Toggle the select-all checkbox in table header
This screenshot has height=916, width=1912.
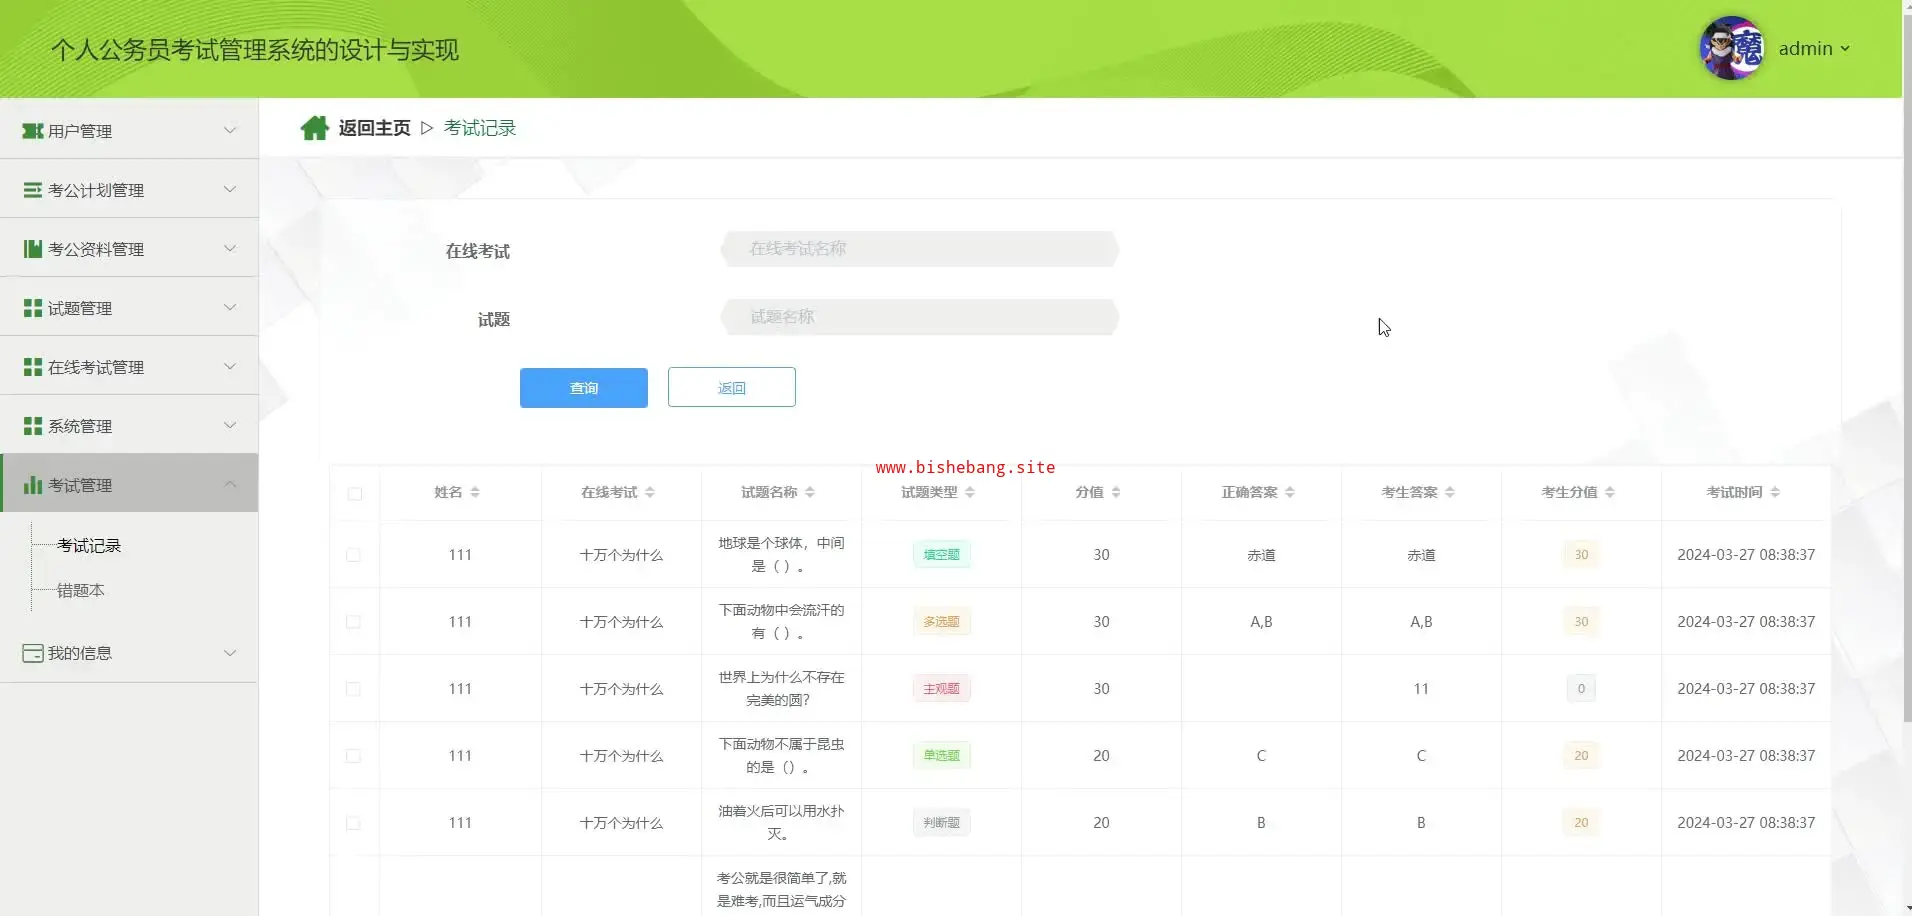pyautogui.click(x=355, y=493)
